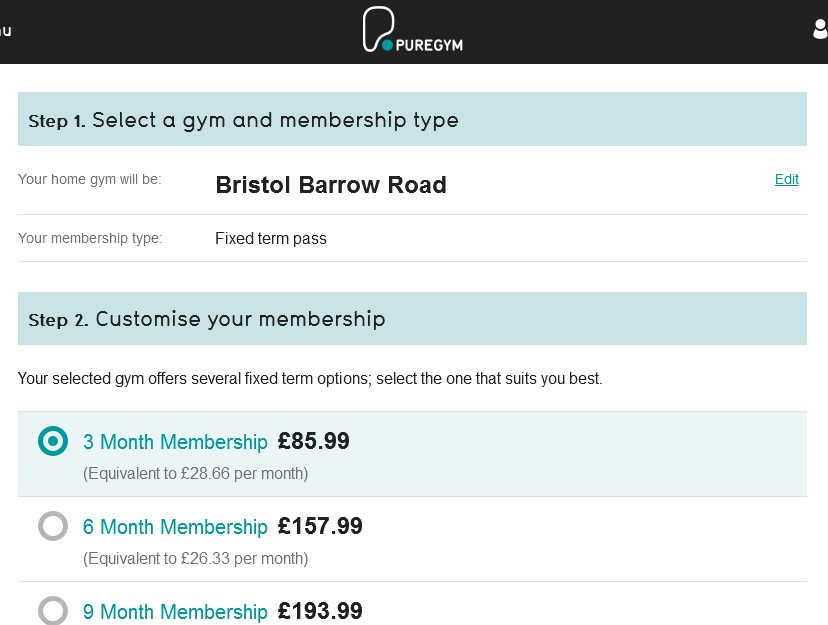Click the Step 1 section header
The height and width of the screenshot is (625, 828).
pos(243,120)
